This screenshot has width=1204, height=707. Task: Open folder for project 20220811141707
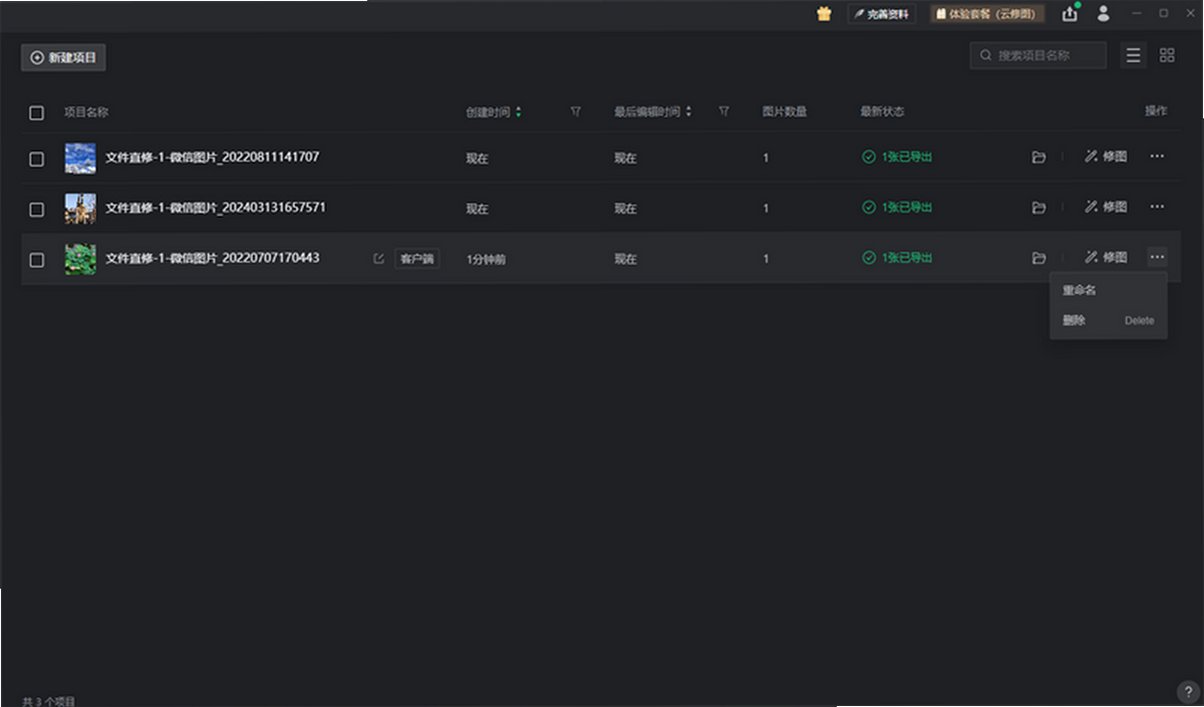(x=1039, y=157)
